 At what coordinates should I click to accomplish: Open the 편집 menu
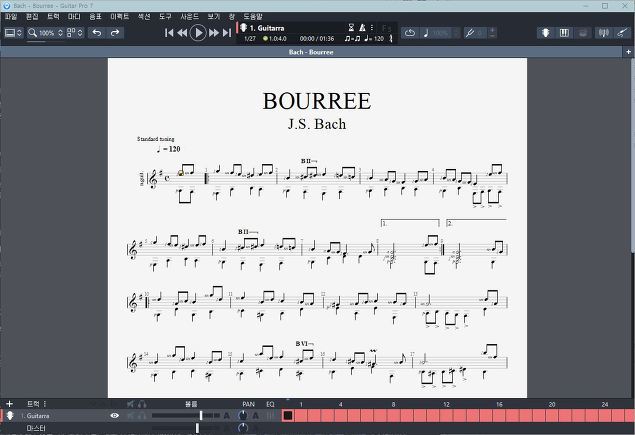tap(32, 17)
